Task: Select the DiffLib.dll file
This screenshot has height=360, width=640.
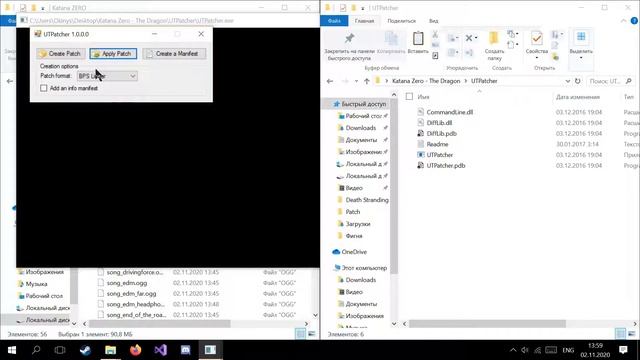Action: (x=439, y=123)
